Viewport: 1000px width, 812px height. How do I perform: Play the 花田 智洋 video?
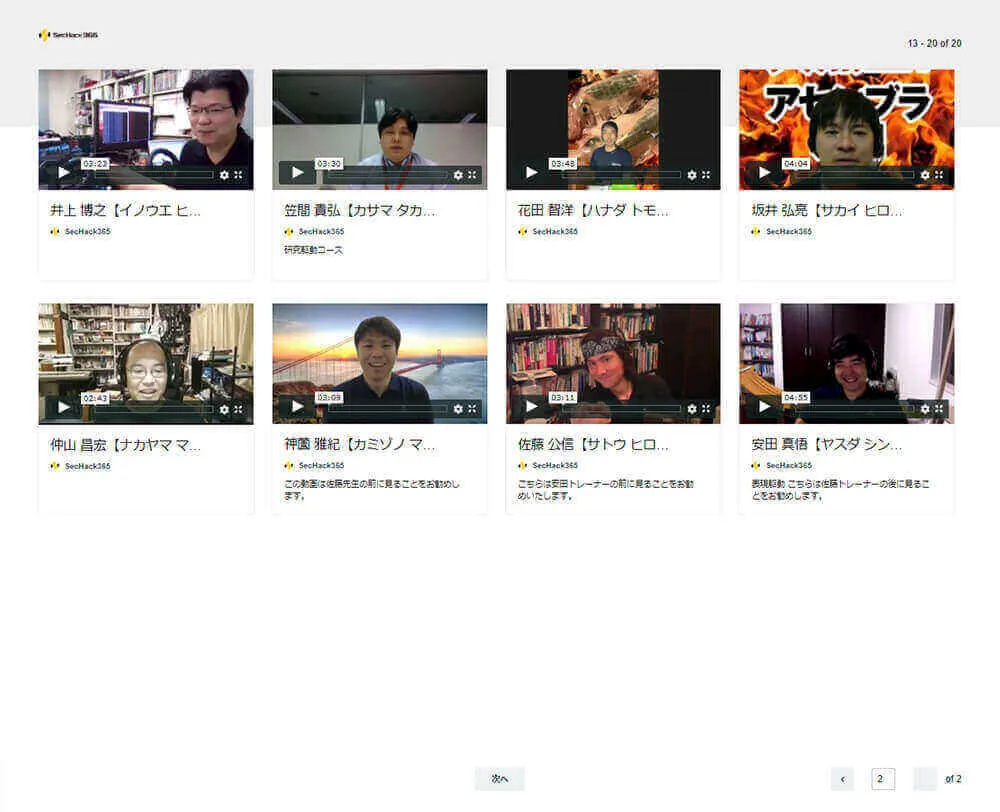(x=531, y=173)
